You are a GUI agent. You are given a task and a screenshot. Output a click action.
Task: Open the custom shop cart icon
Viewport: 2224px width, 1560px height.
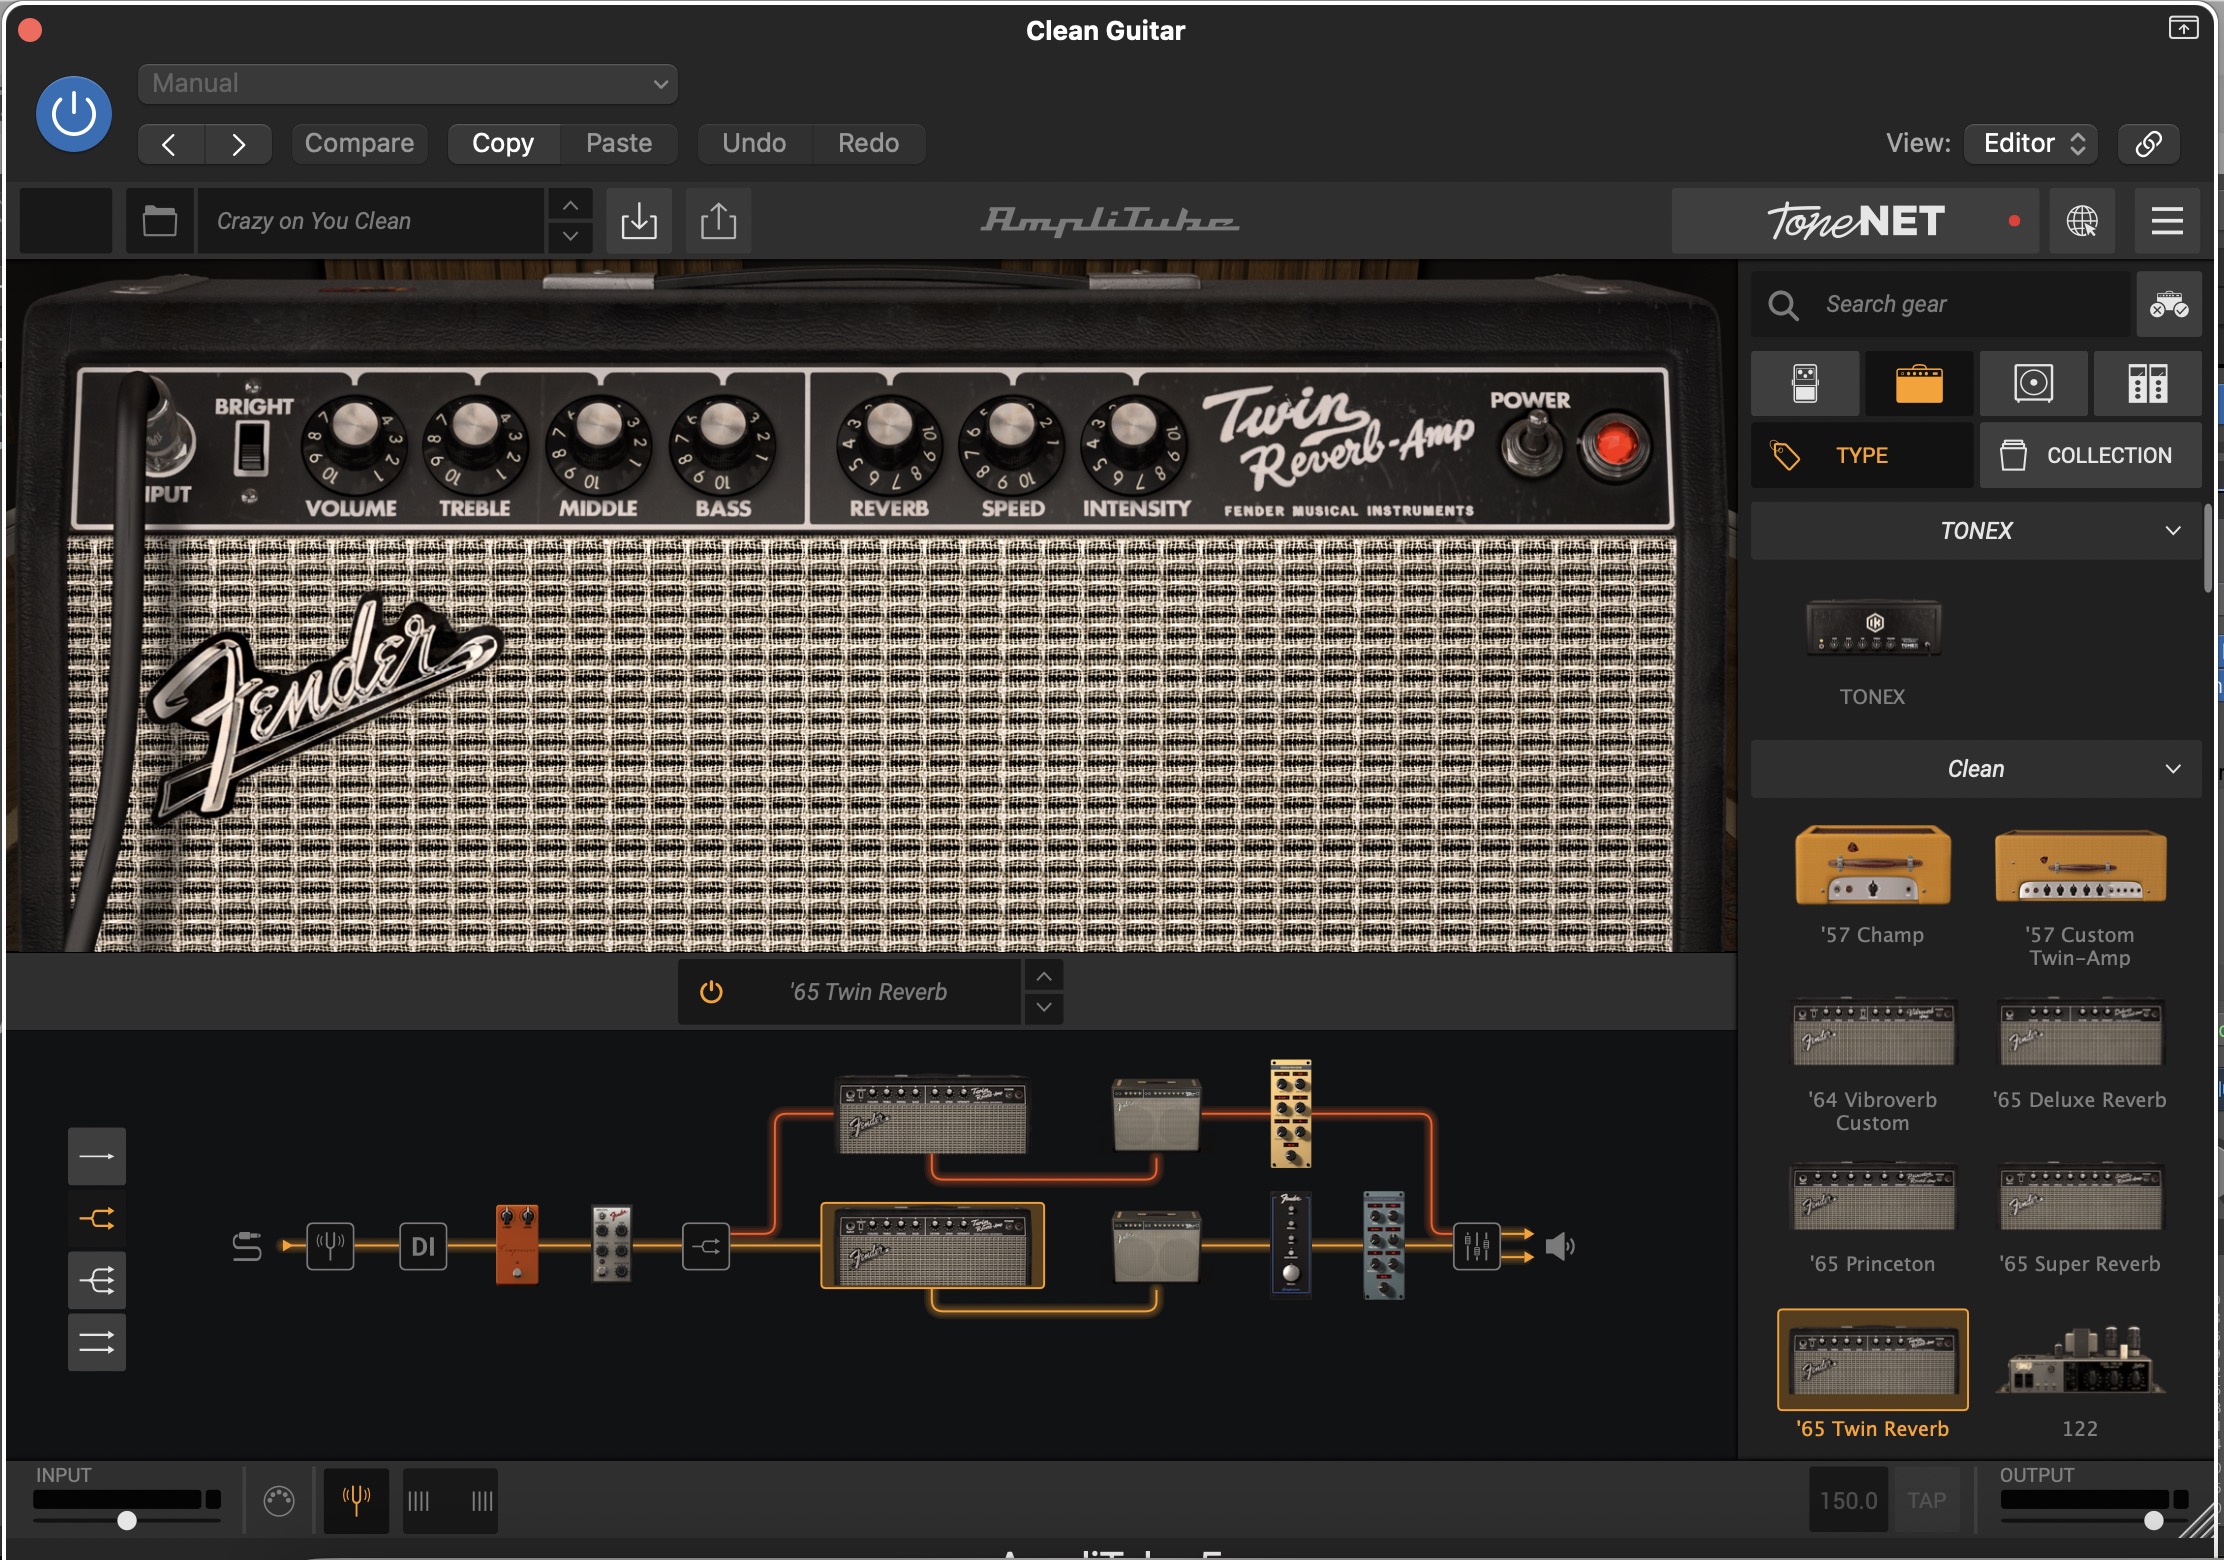click(x=2169, y=304)
